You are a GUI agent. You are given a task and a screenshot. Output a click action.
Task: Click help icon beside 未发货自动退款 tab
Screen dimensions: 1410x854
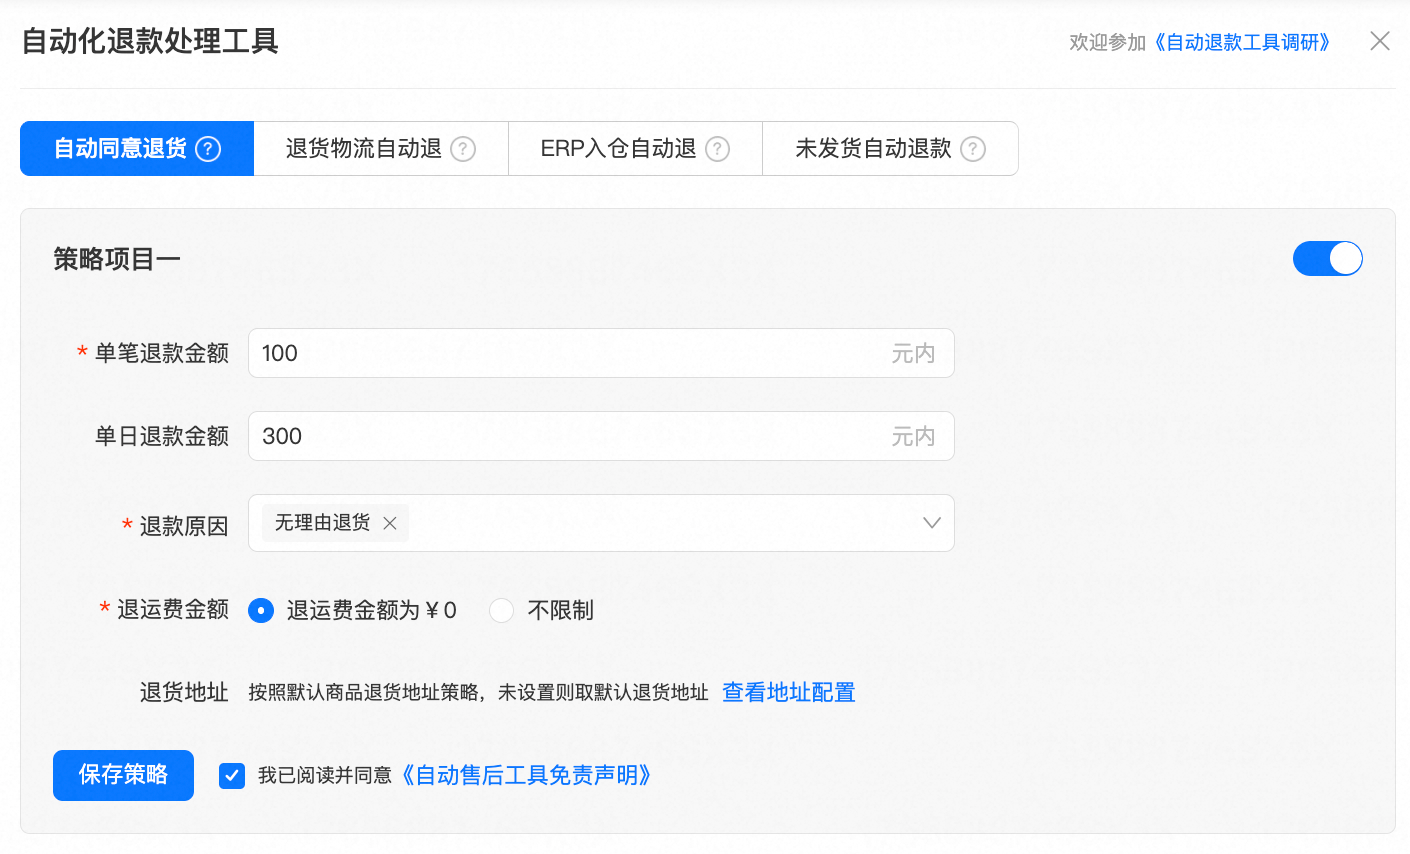pyautogui.click(x=972, y=149)
